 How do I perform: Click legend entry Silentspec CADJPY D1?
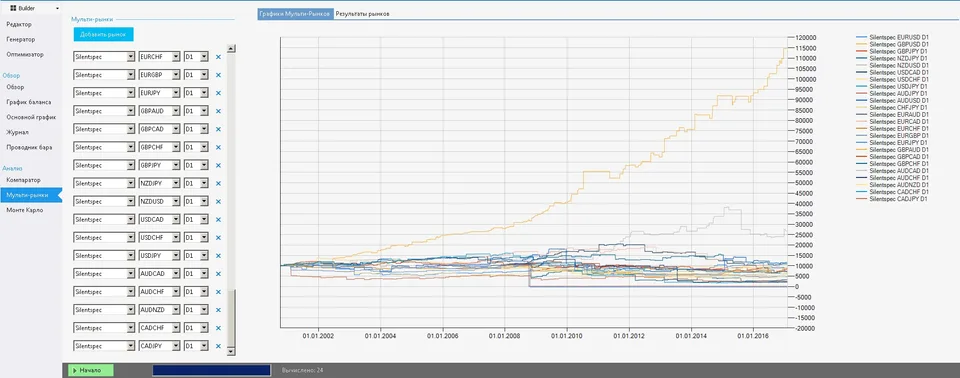pyautogui.click(x=893, y=199)
